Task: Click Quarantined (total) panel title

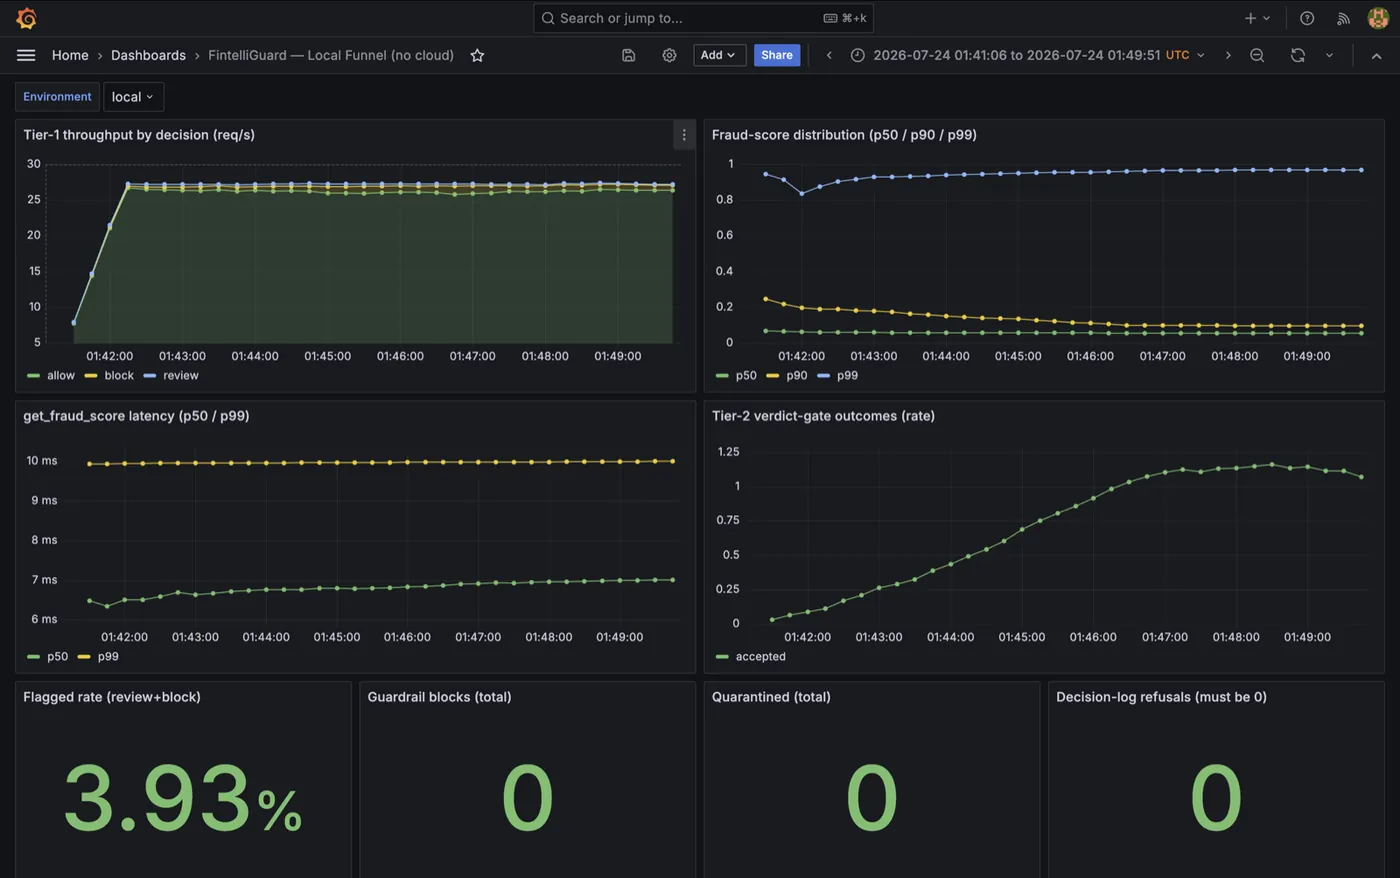Action: (x=771, y=697)
